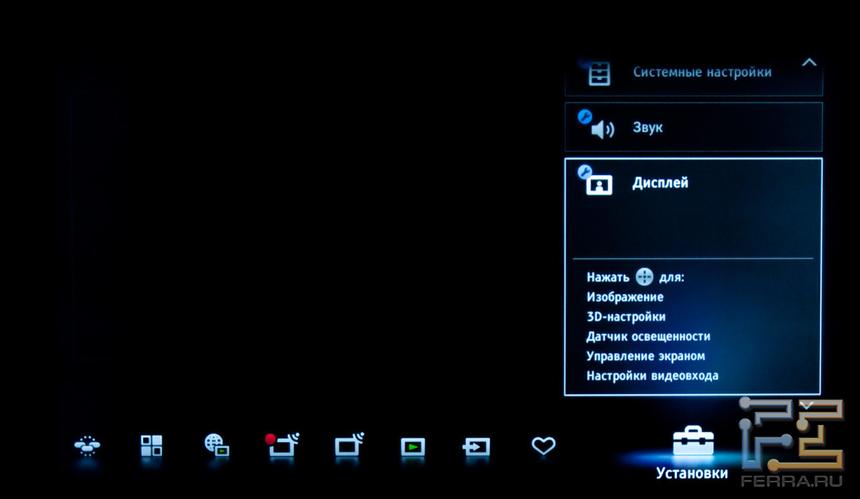Open the Sony Entertainment Network icon

87,446
